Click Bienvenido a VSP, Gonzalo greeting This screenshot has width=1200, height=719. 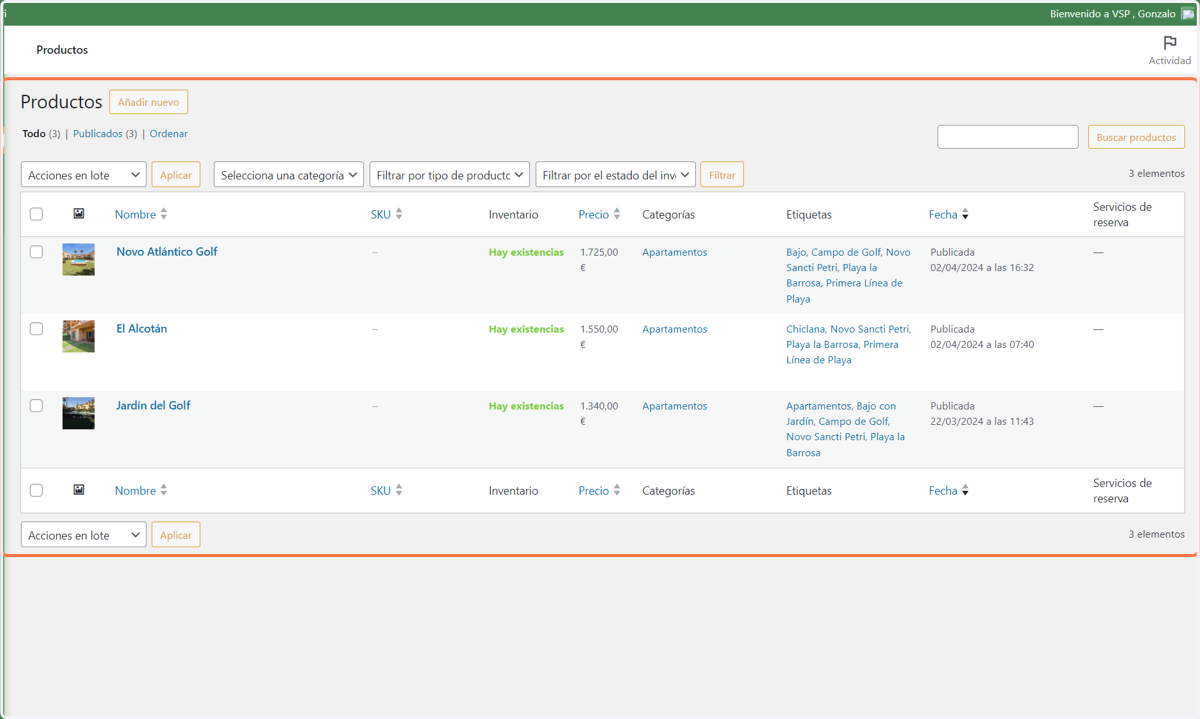[1113, 14]
